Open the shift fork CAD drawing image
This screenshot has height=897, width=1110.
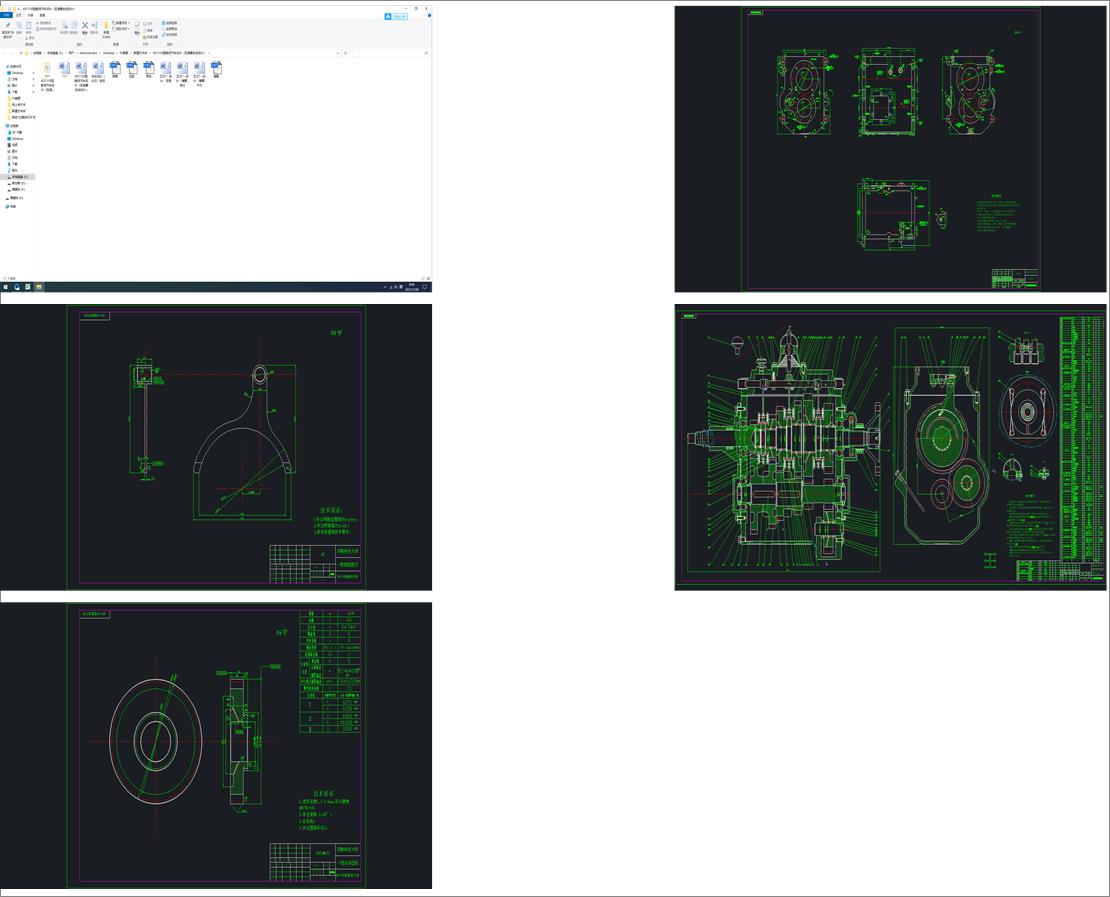(216, 447)
